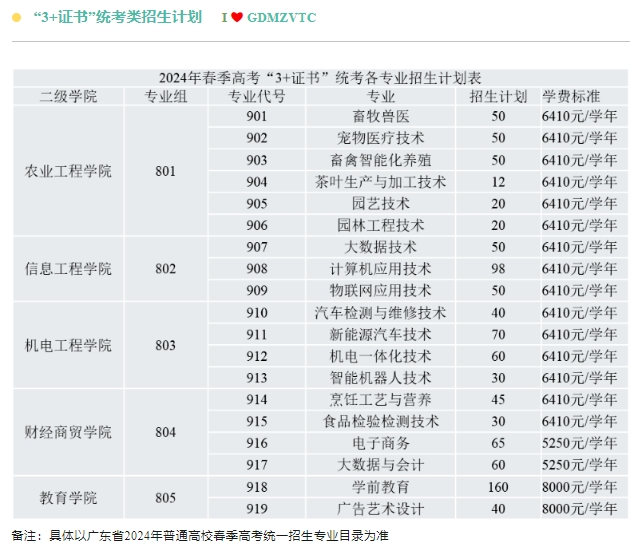
Task: Click enrollment number 70 for 新能源汽车技术
Action: (x=498, y=334)
